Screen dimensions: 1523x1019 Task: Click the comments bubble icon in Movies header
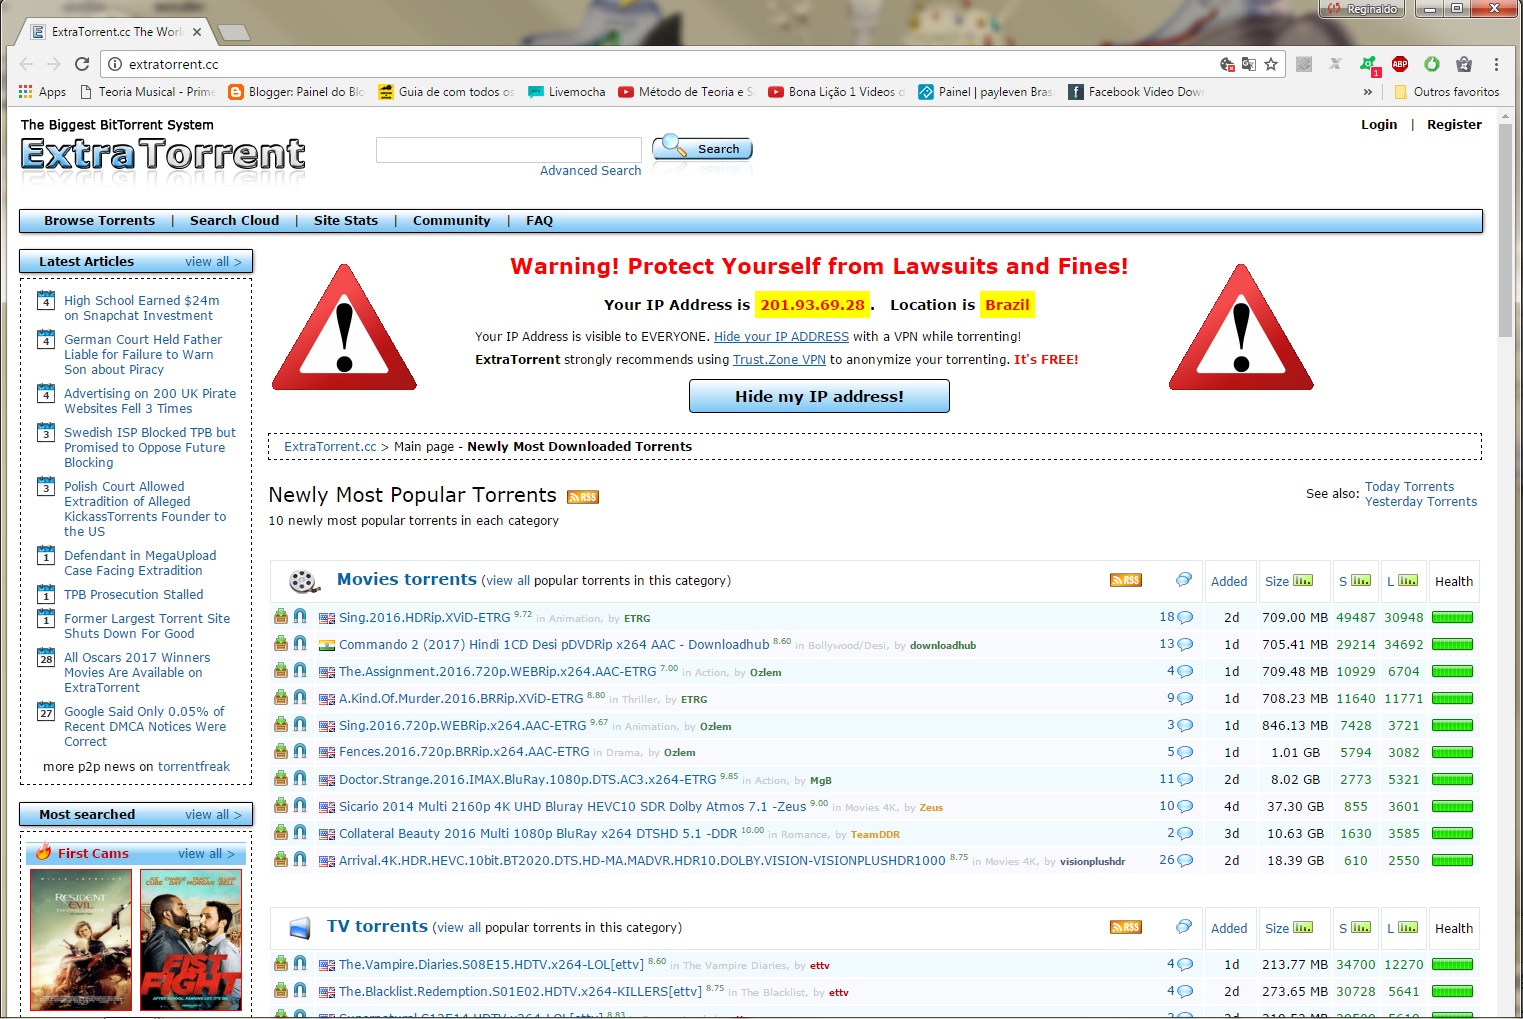tap(1184, 580)
